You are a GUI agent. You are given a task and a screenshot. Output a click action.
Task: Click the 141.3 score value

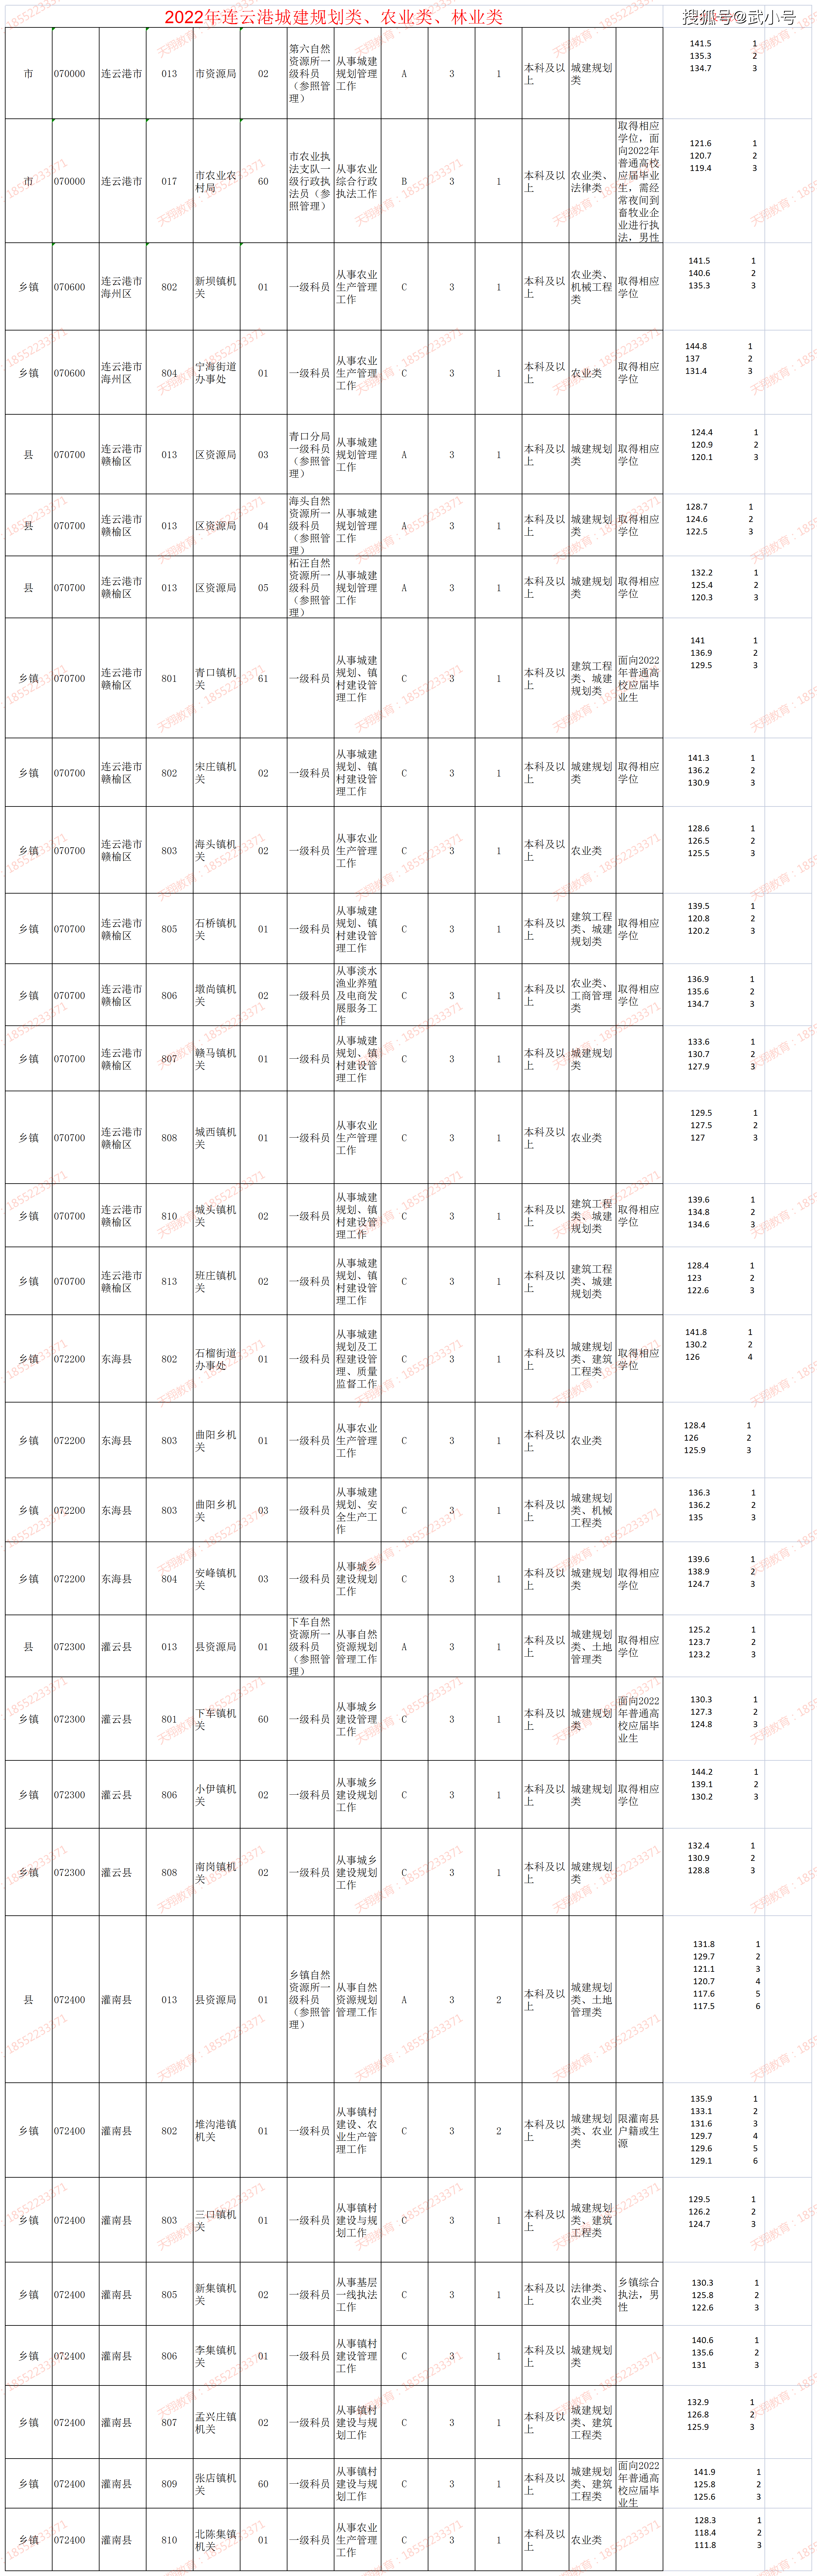(x=699, y=758)
